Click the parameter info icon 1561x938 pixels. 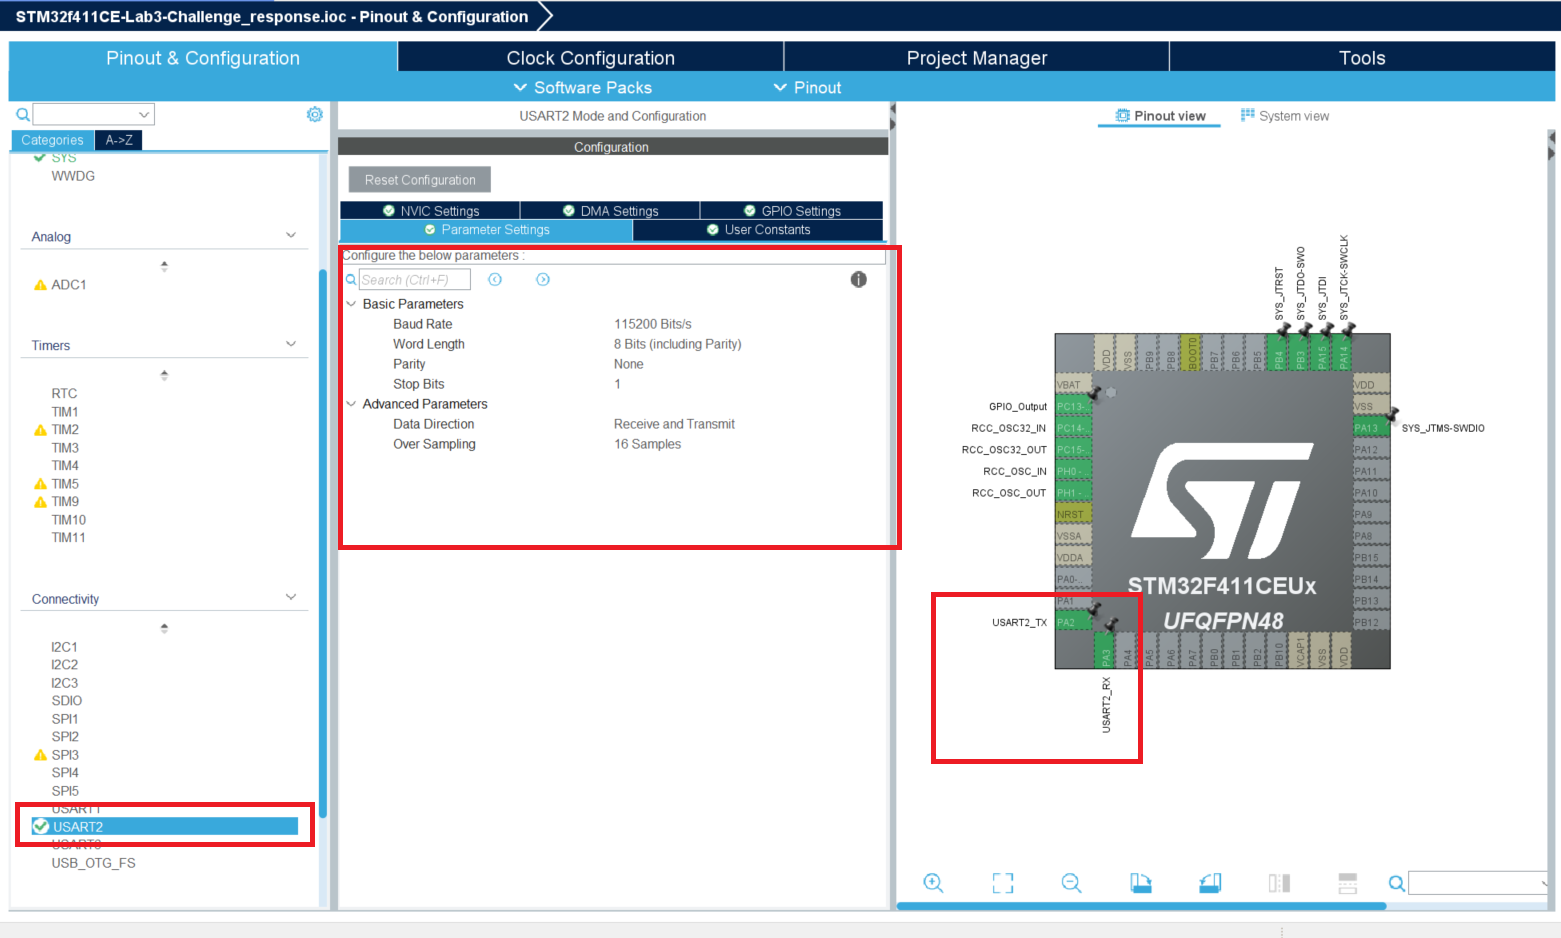tap(858, 280)
